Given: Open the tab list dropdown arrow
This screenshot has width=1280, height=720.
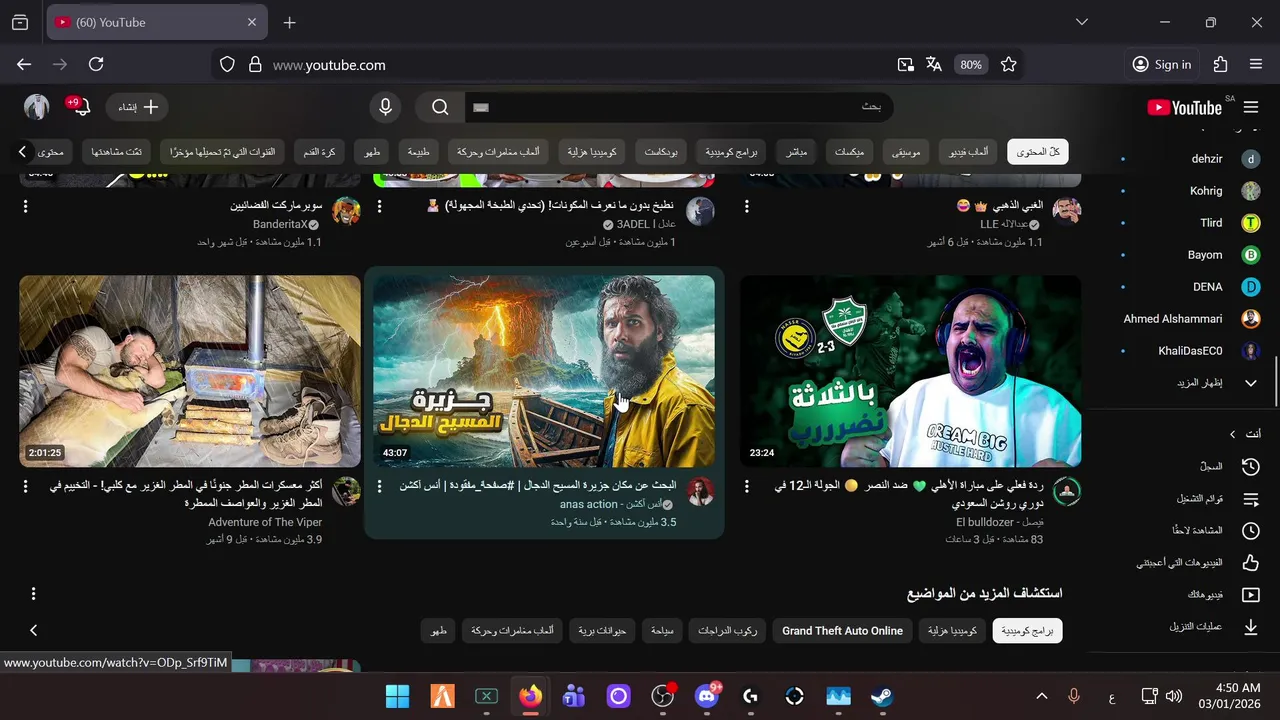Looking at the screenshot, I should pos(1081,22).
